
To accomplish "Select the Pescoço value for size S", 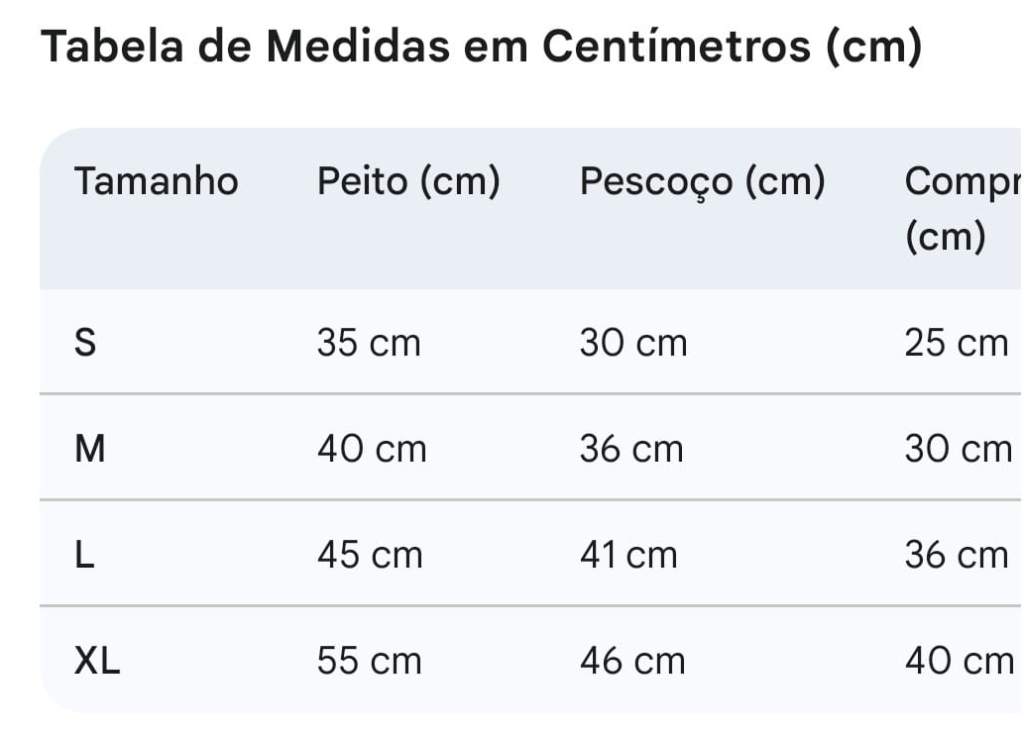I will 633,343.
